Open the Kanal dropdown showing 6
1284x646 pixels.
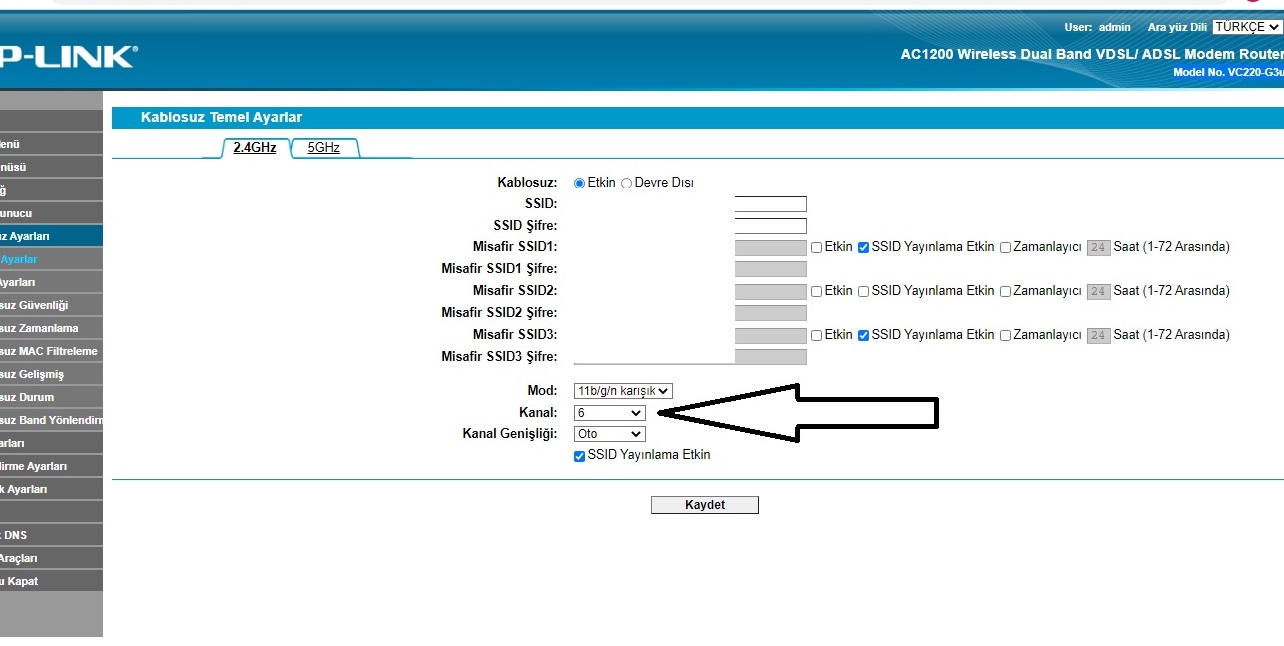click(x=610, y=413)
